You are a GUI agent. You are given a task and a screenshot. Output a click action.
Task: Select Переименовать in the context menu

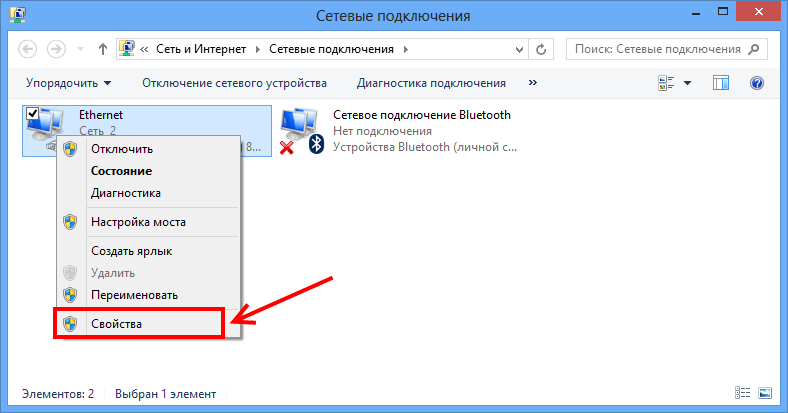click(134, 295)
